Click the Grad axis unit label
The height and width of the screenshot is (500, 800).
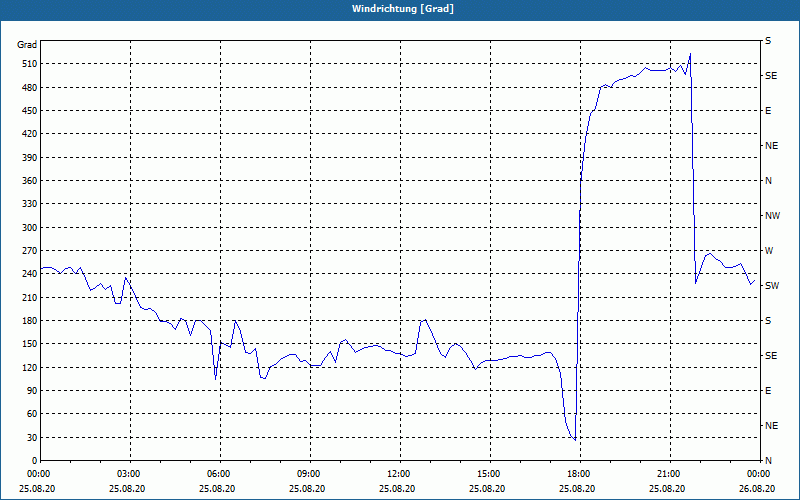[x=27, y=45]
